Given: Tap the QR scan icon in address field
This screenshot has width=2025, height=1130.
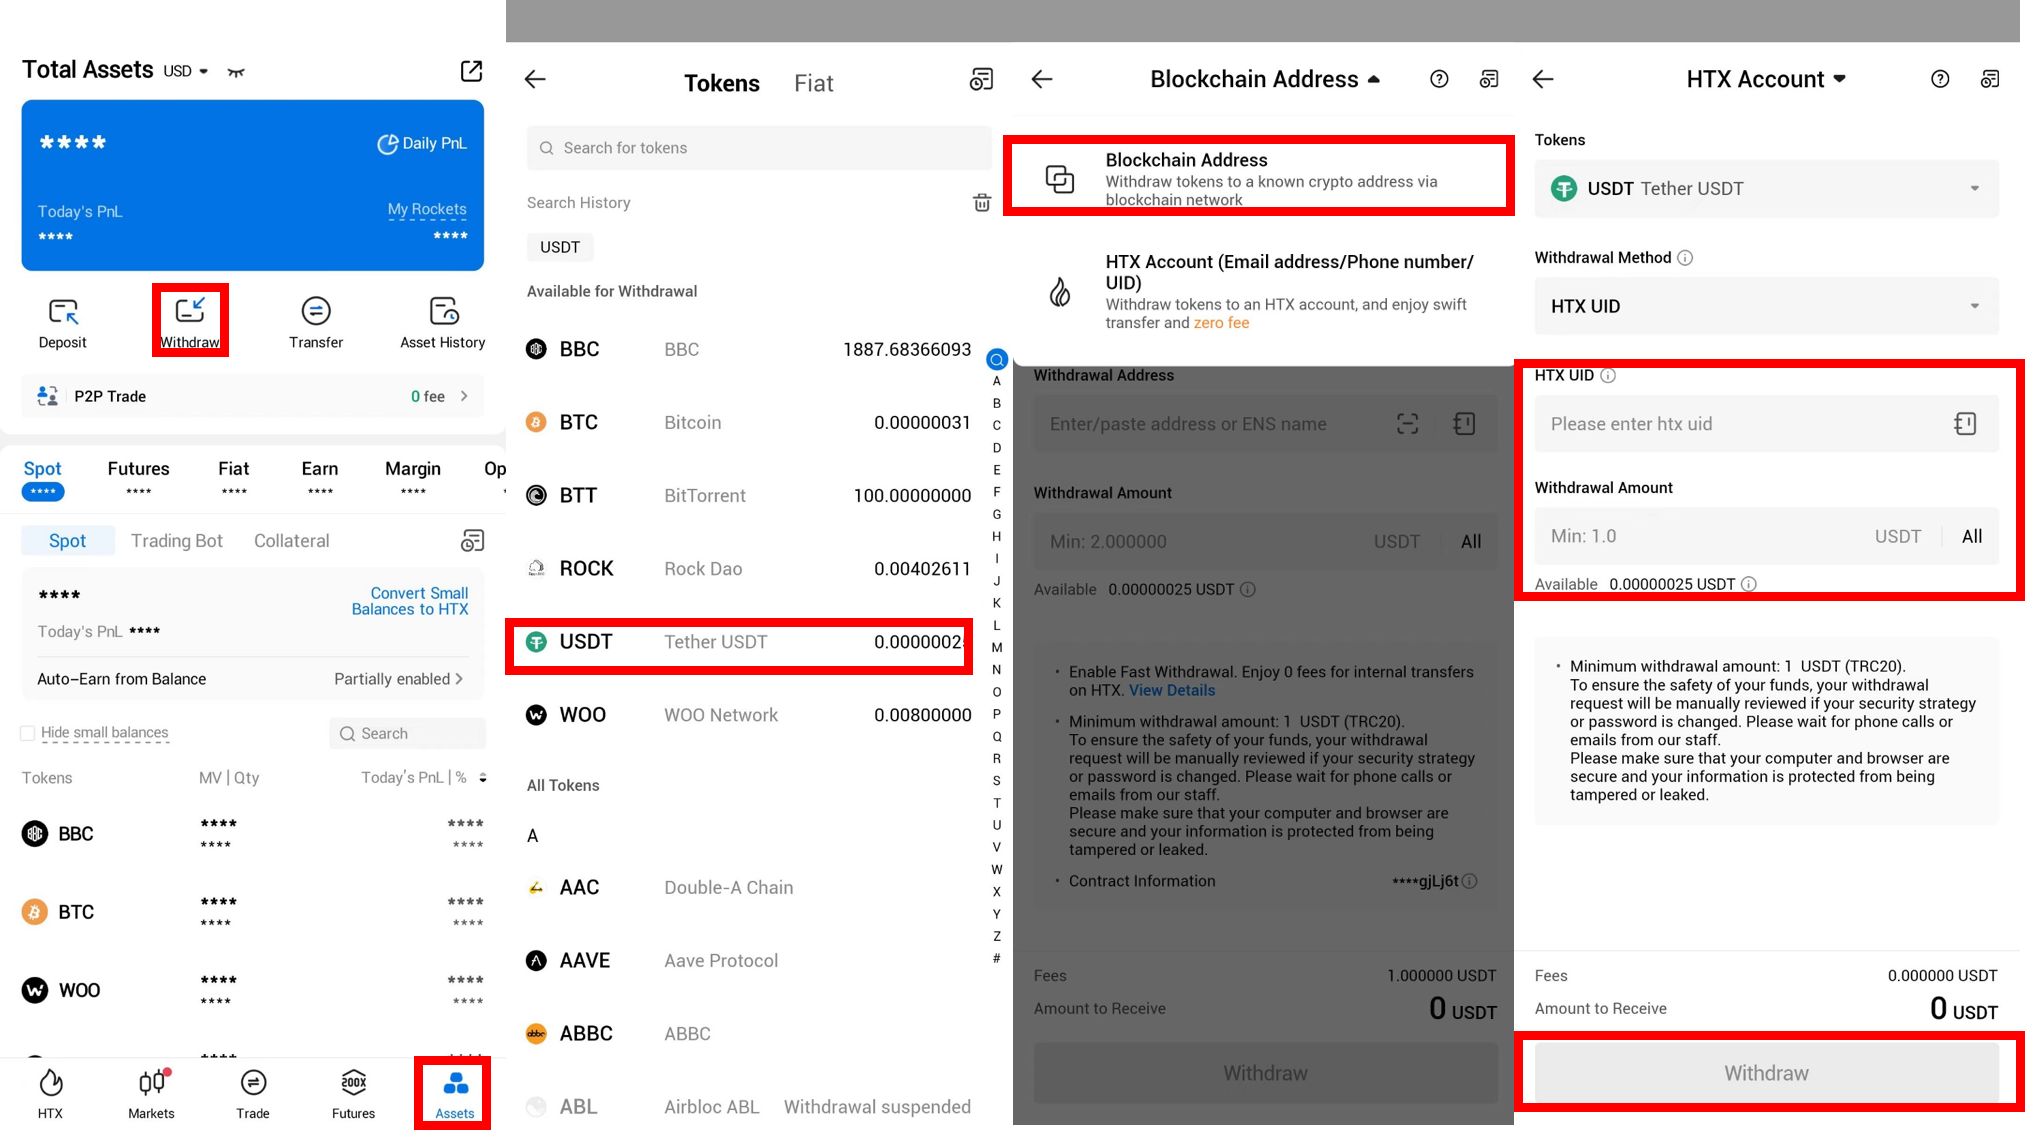Looking at the screenshot, I should coord(1407,424).
